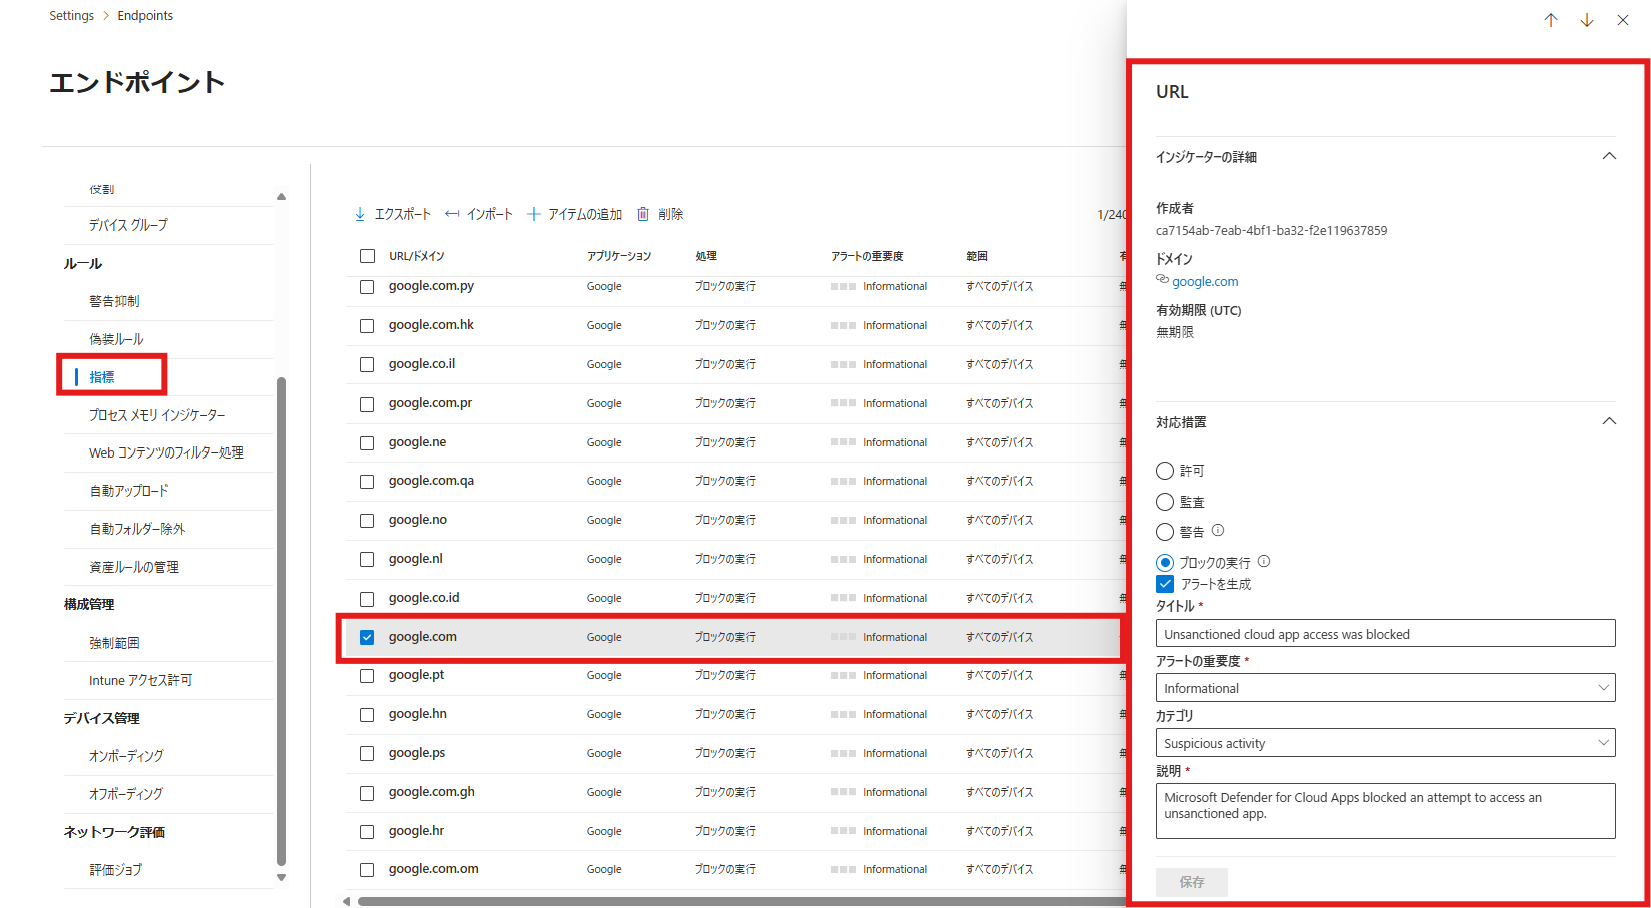Image resolution: width=1651 pixels, height=908 pixels.
Task: Click the Endpoints breadcrumb link
Action: click(x=145, y=16)
